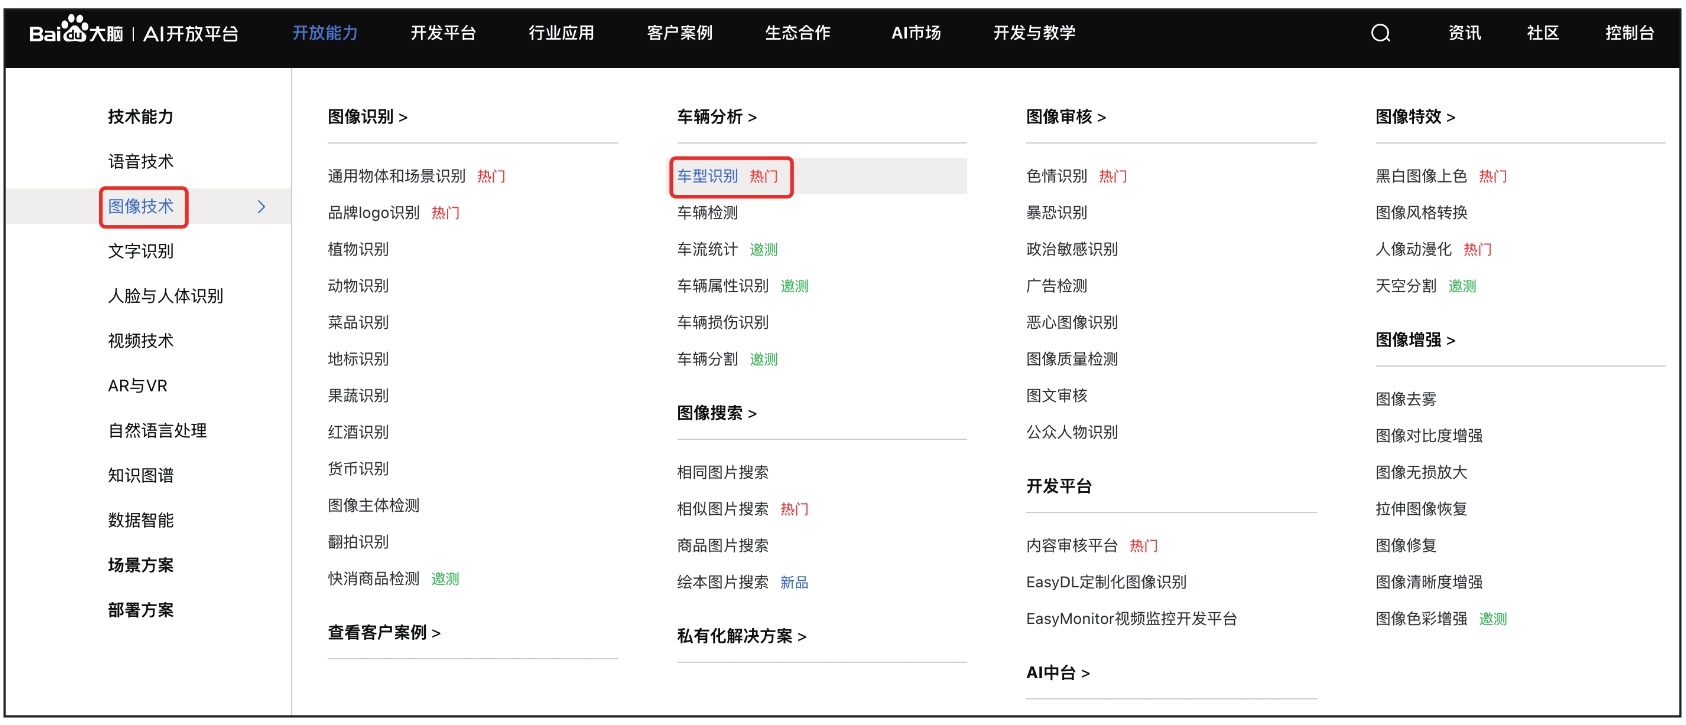The height and width of the screenshot is (725, 1686).
Task: Click 动物识别 link
Action: tap(358, 286)
